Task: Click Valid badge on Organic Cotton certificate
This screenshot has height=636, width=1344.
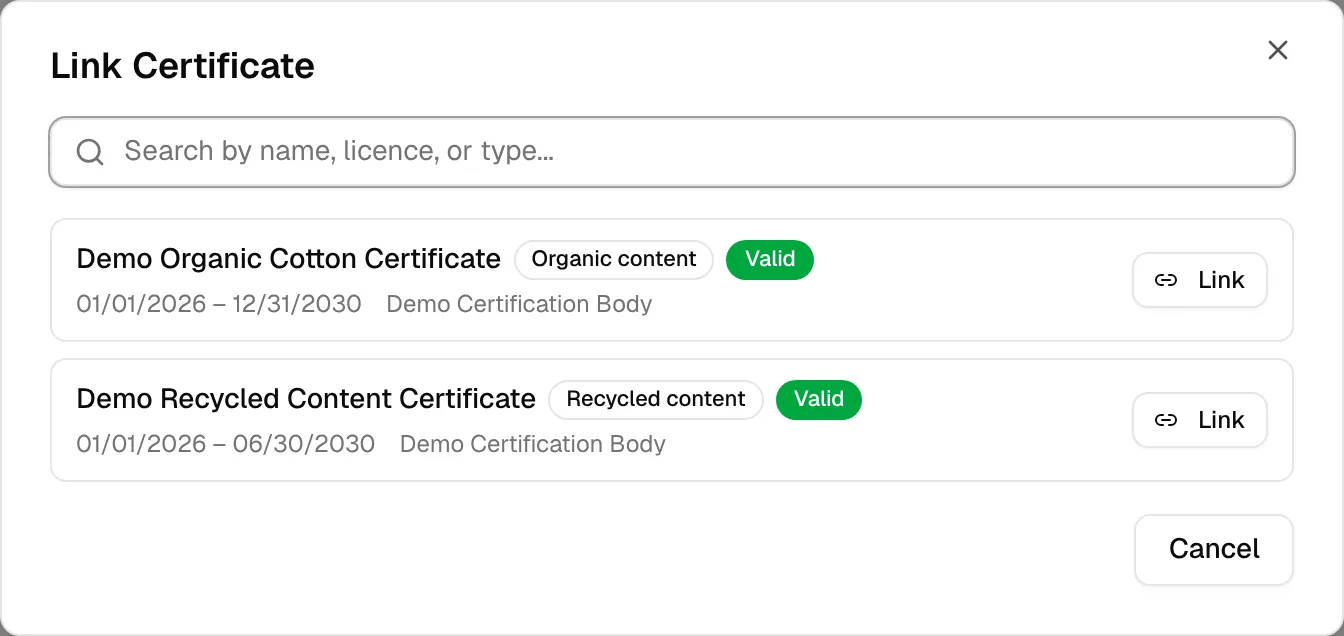Action: tap(770, 259)
